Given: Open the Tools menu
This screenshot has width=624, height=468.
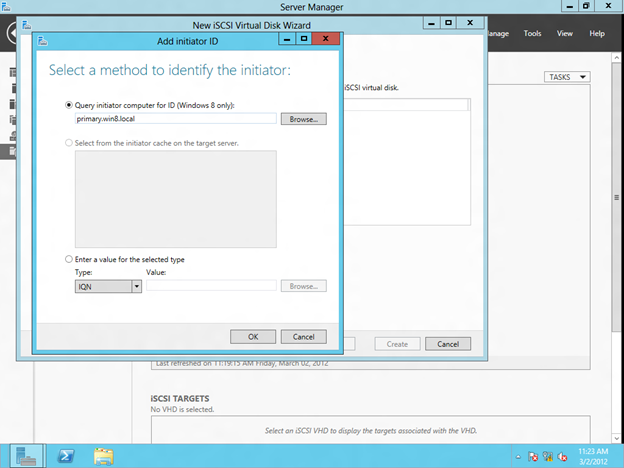Looking at the screenshot, I should [532, 33].
